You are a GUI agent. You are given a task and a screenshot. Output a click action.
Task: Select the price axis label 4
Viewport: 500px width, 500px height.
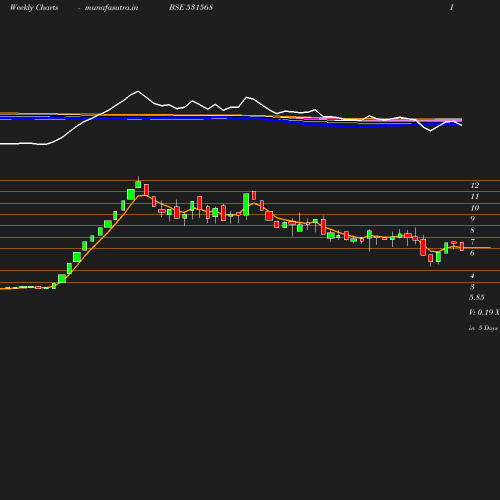click(472, 276)
